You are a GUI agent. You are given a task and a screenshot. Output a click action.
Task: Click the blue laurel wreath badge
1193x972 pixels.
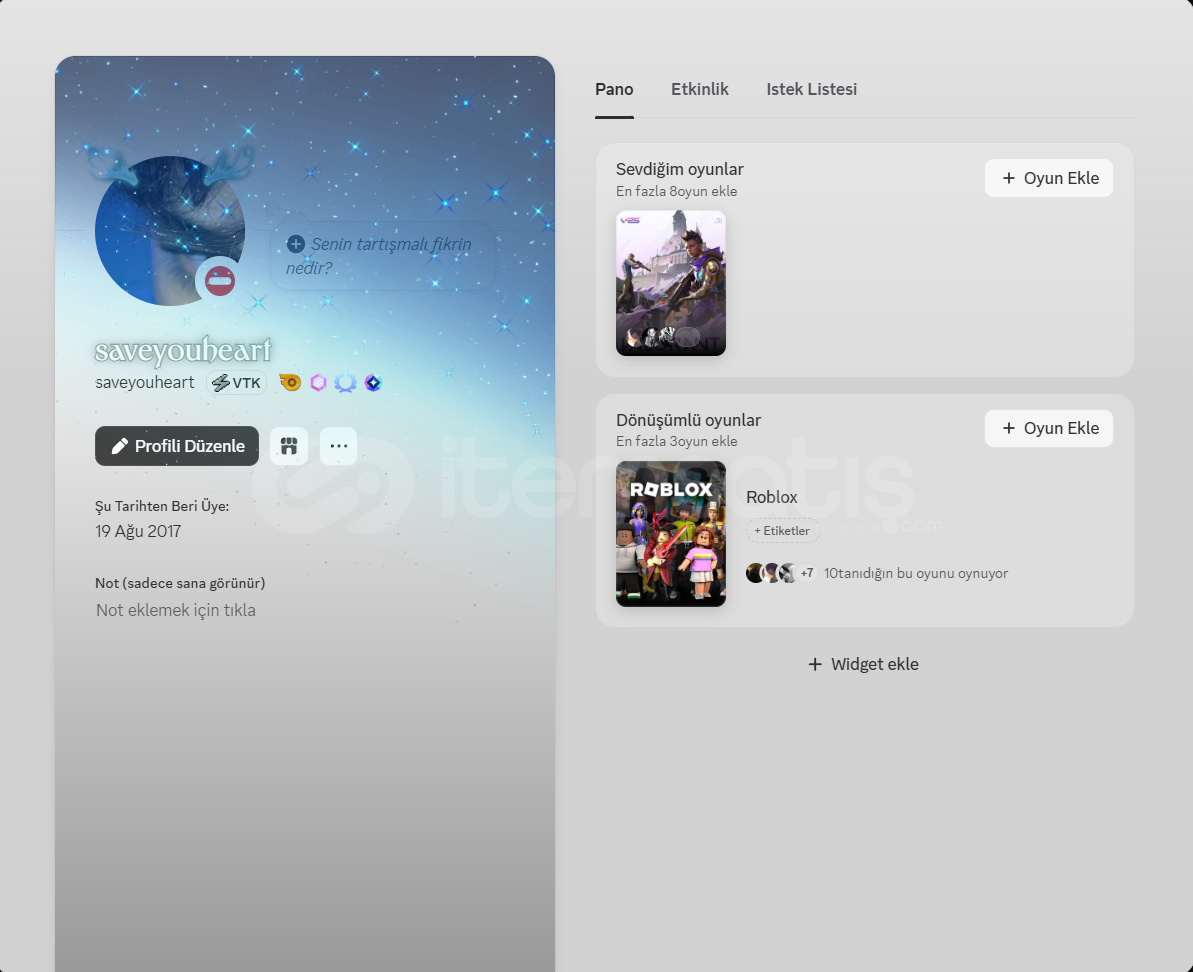click(345, 383)
